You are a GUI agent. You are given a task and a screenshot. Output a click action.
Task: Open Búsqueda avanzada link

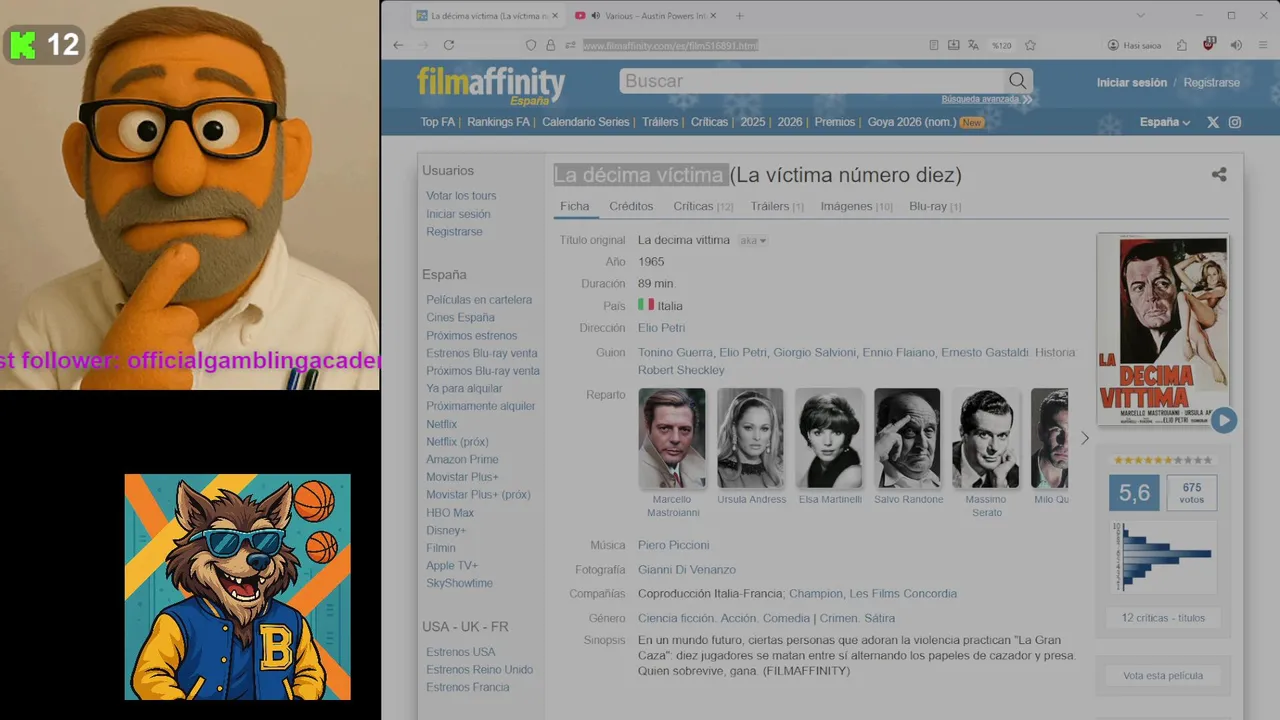[986, 99]
